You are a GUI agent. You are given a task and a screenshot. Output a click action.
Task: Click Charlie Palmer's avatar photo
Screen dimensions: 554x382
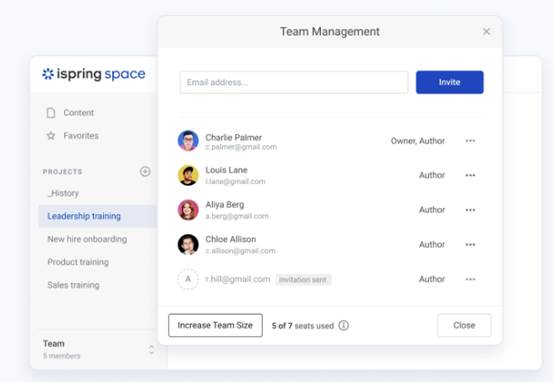pyautogui.click(x=188, y=141)
